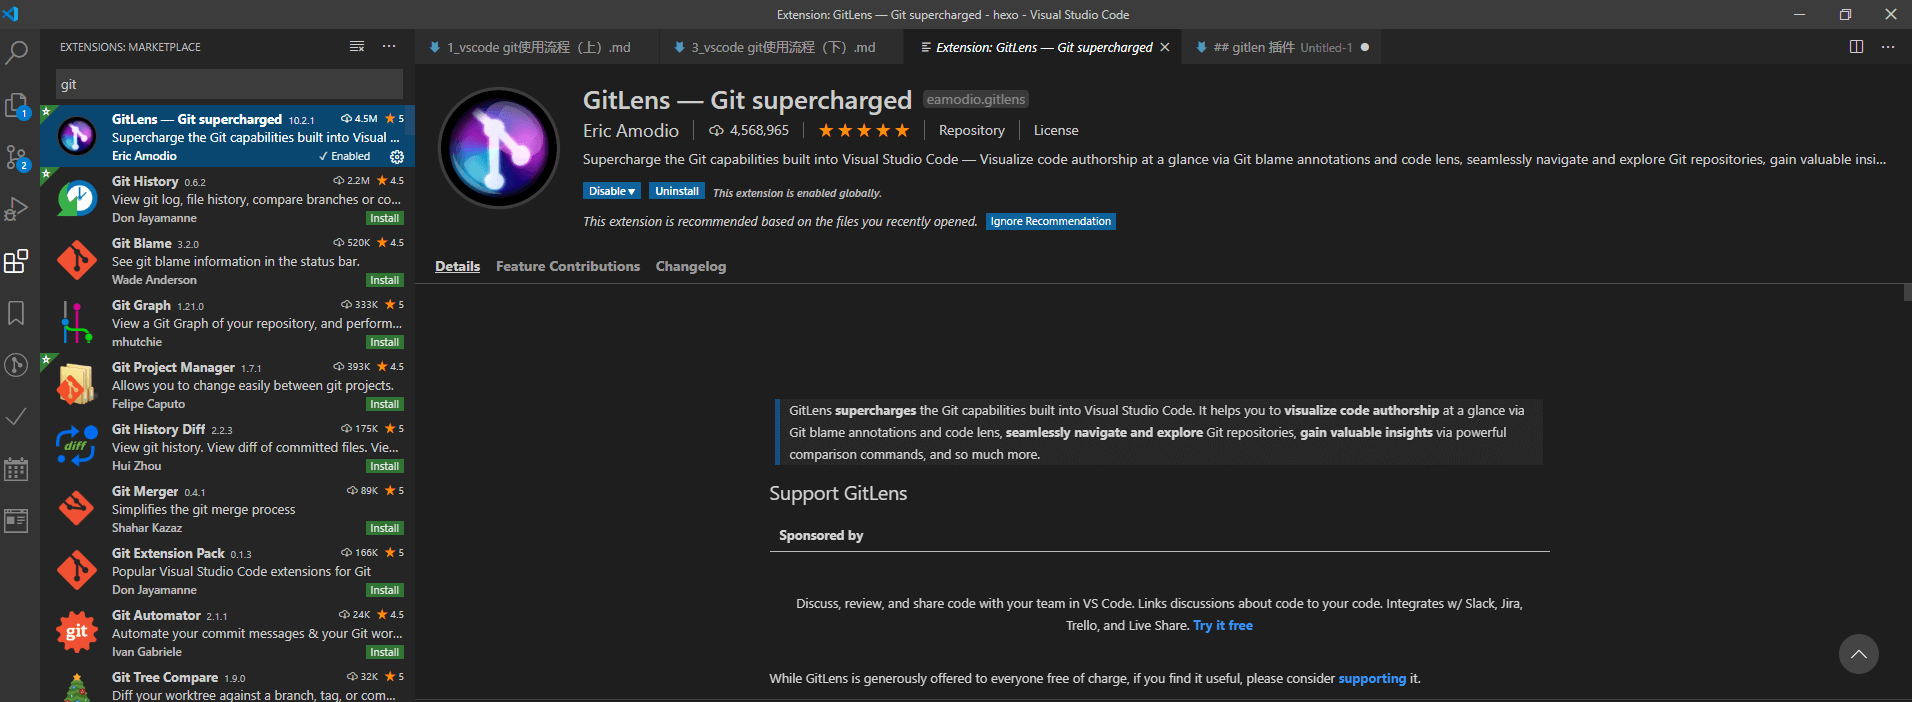Click the Git Extension Pack icon
The image size is (1912, 702).
click(x=77, y=571)
